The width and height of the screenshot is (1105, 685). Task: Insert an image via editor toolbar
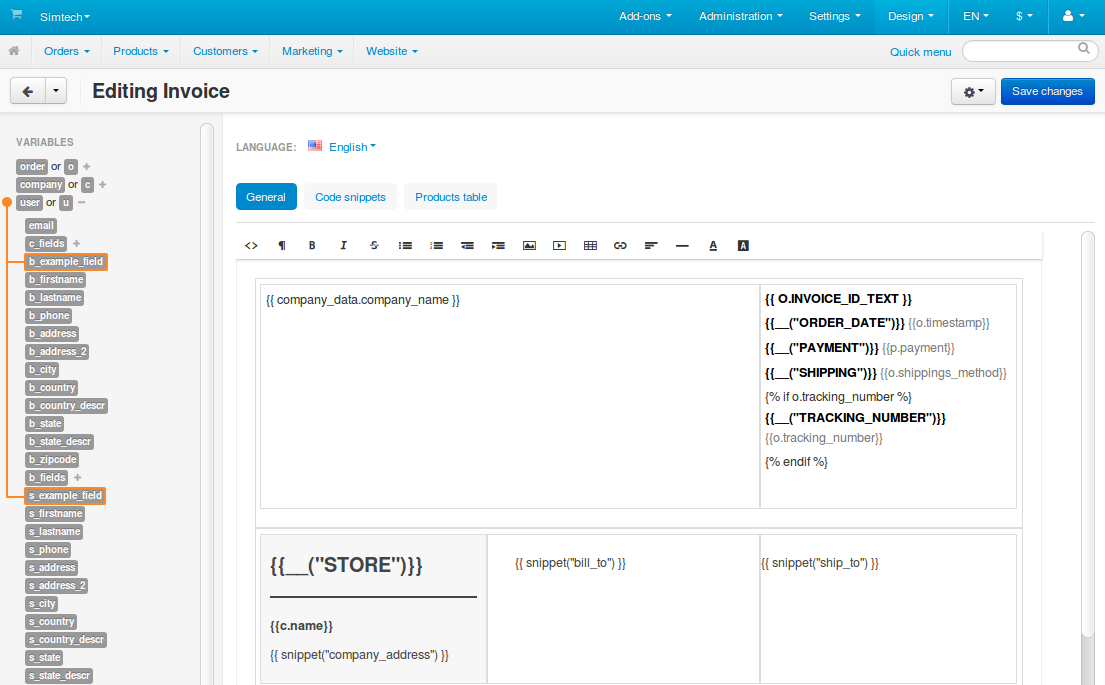click(529, 245)
